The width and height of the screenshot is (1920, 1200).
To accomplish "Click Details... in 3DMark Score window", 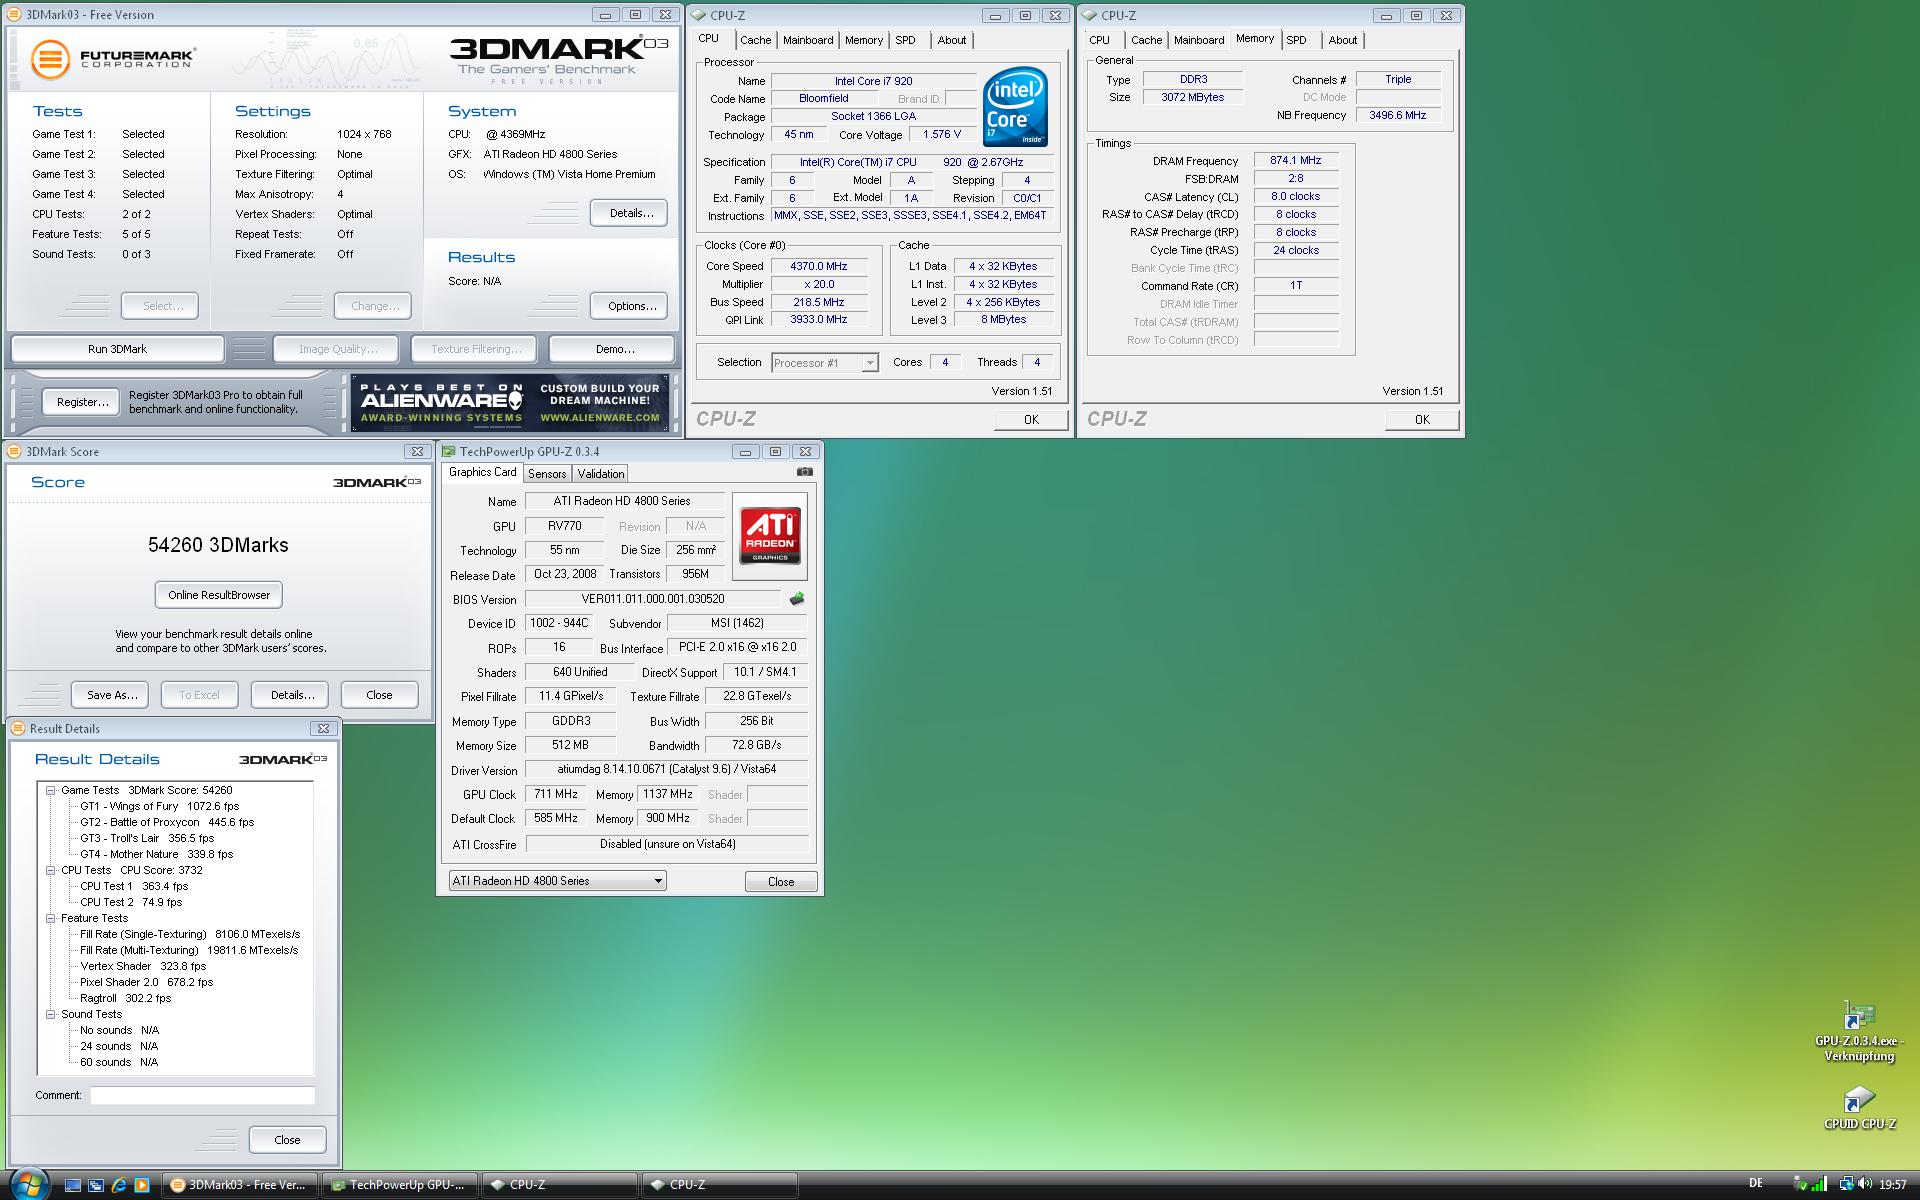I will click(290, 695).
